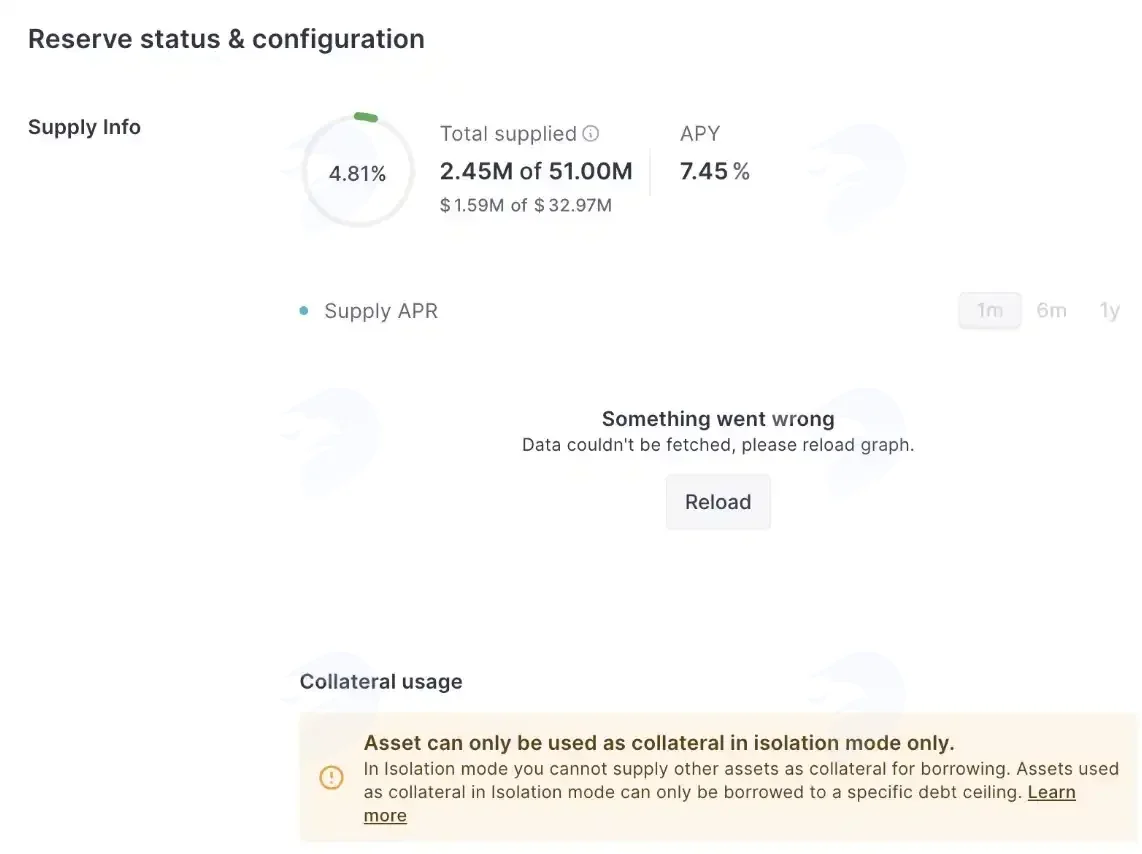Switch graph range to 6m
The image size is (1142, 854).
(x=1051, y=311)
